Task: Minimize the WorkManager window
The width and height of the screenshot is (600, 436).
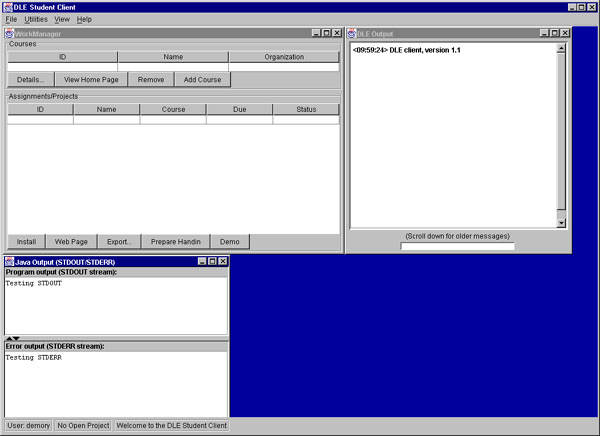Action: [x=316, y=33]
